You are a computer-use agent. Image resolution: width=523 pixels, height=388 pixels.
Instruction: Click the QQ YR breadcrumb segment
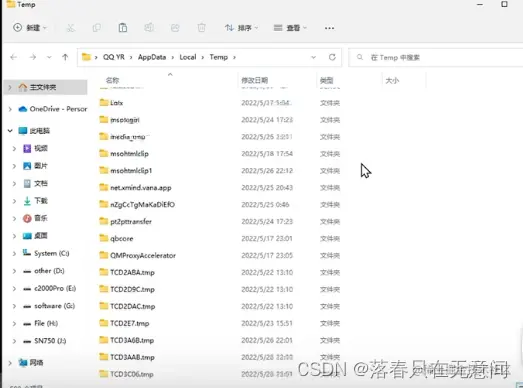pos(113,57)
